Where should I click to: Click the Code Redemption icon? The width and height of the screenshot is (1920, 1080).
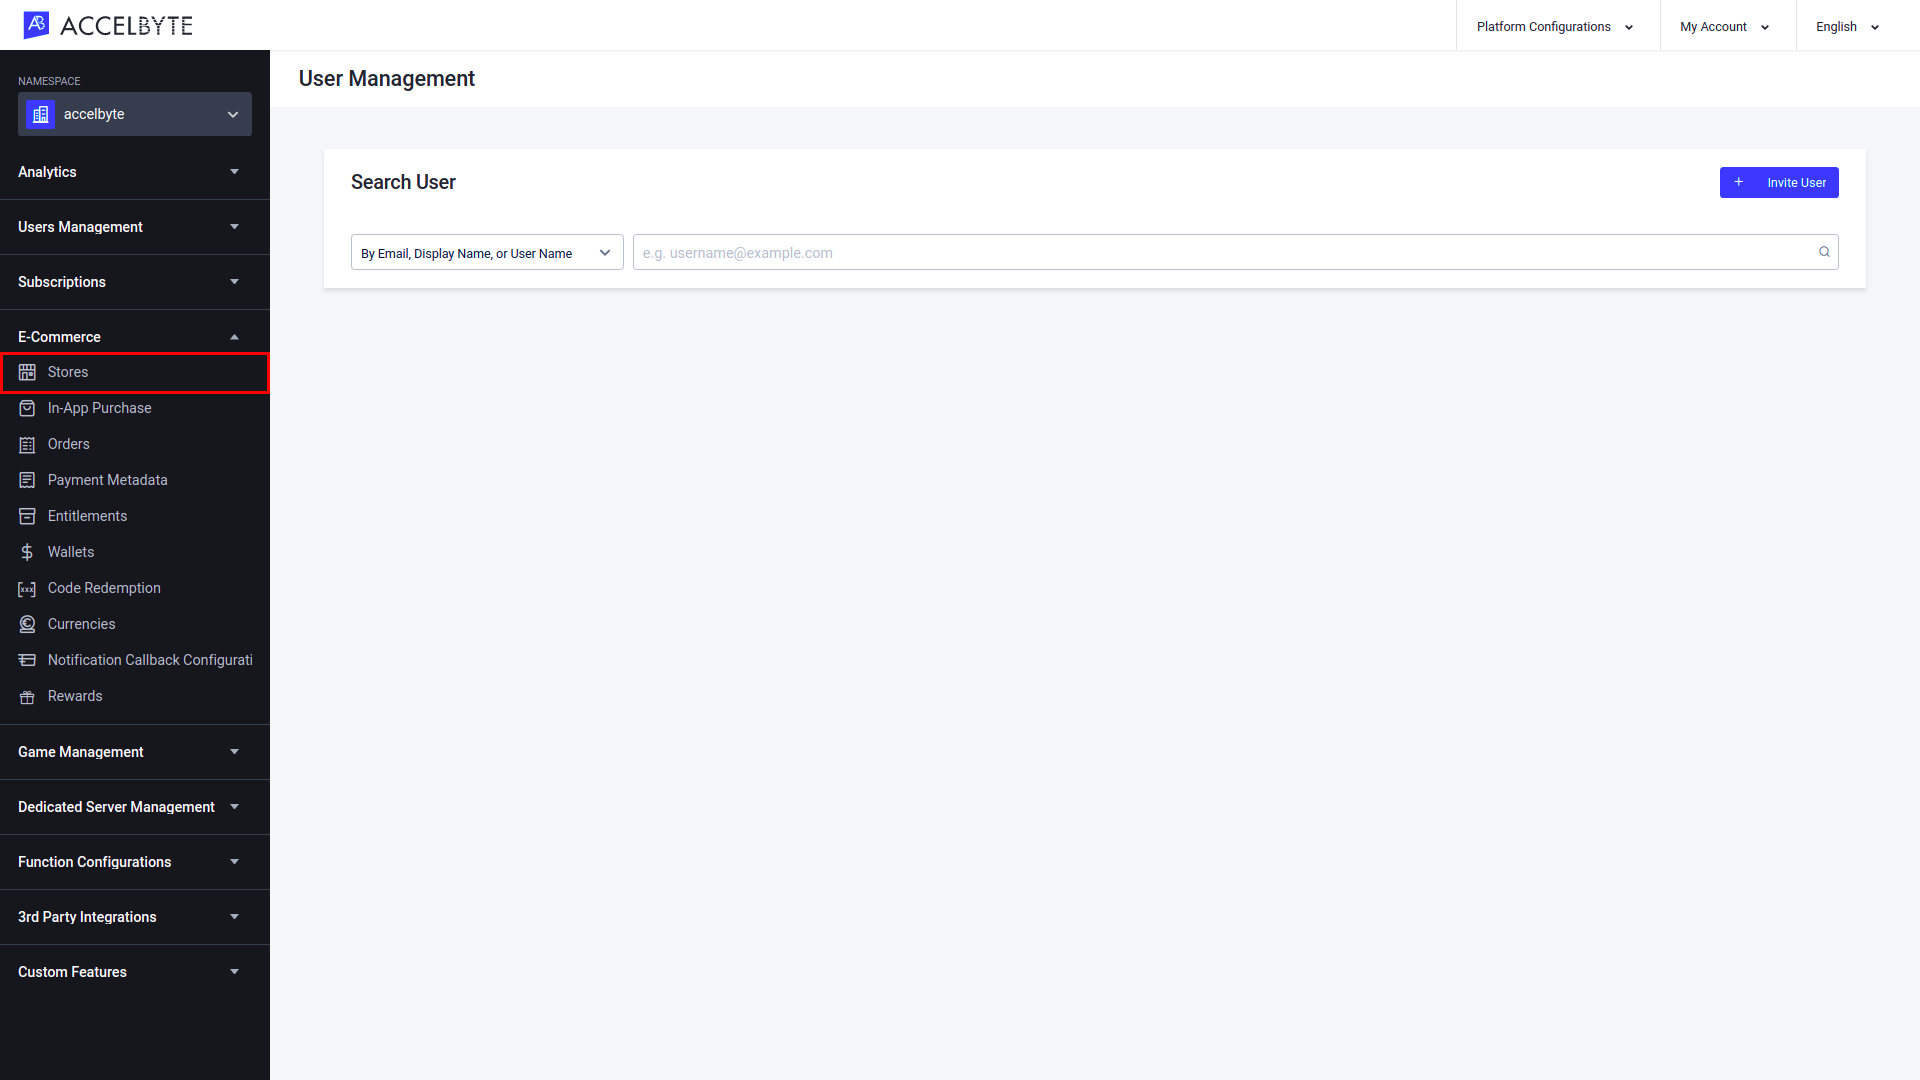(26, 588)
